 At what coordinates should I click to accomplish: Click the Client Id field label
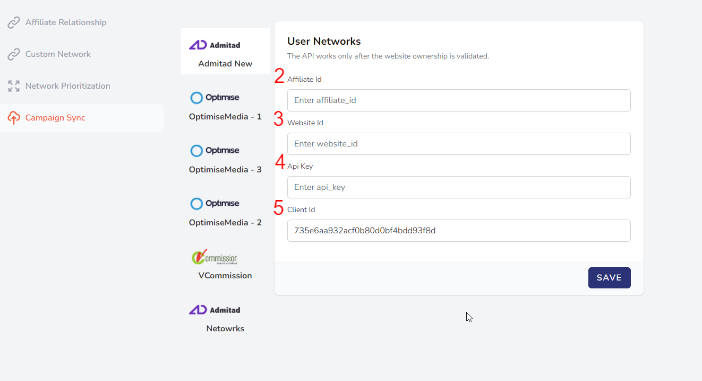tap(301, 210)
